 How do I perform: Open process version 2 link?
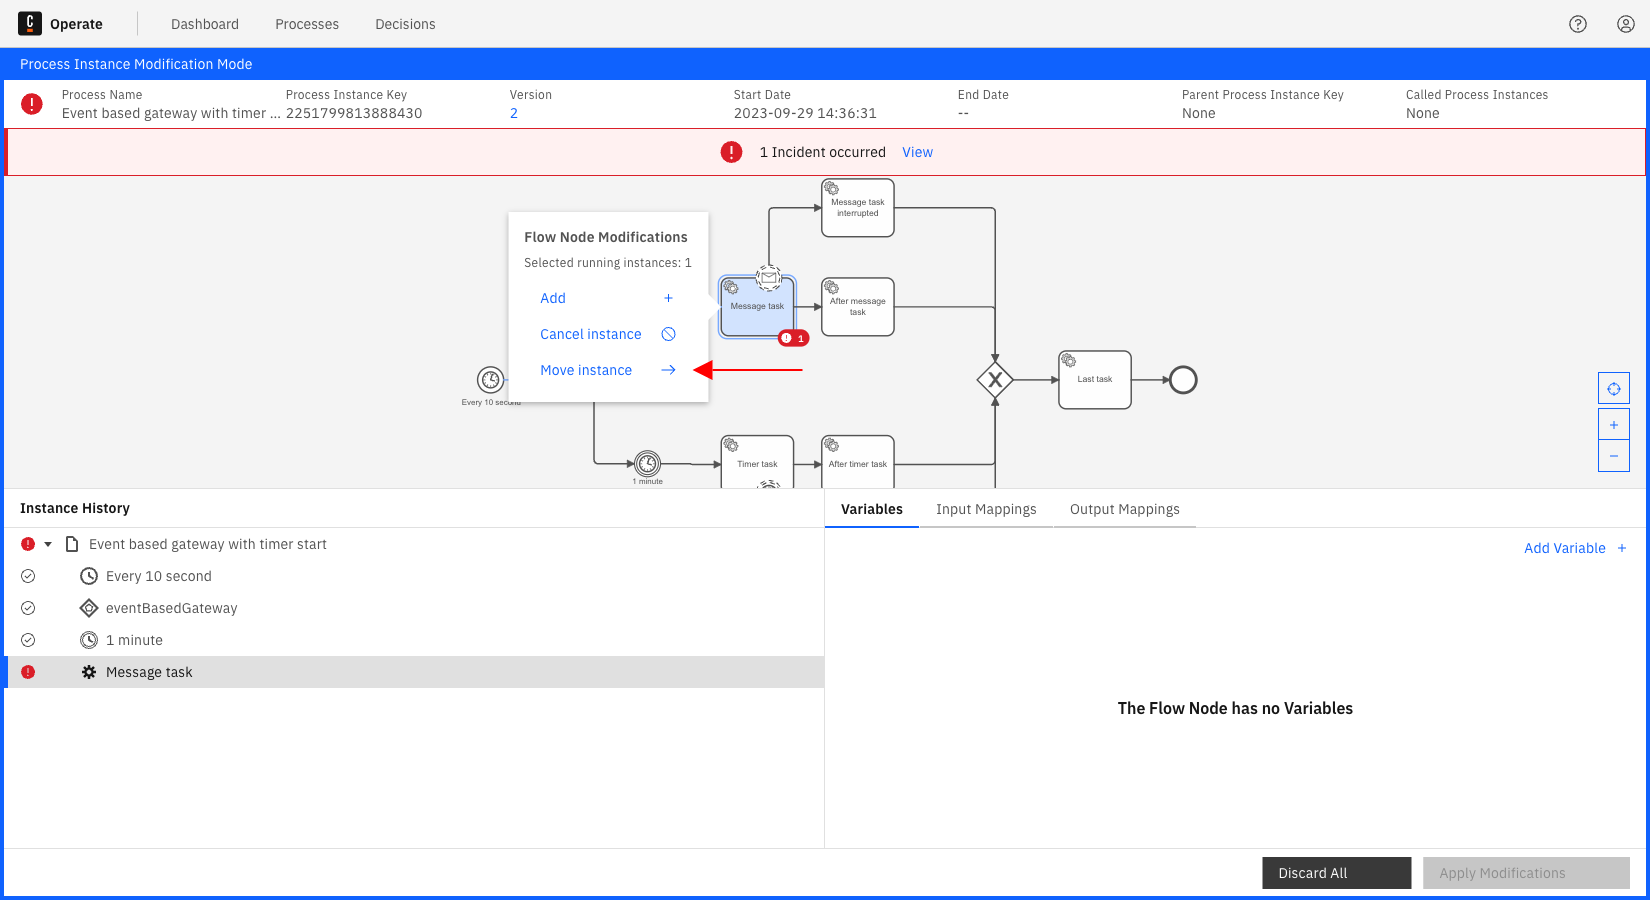click(514, 113)
